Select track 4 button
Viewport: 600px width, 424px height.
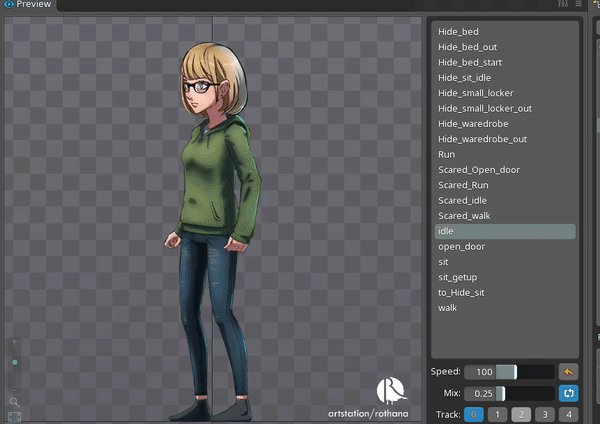(569, 414)
